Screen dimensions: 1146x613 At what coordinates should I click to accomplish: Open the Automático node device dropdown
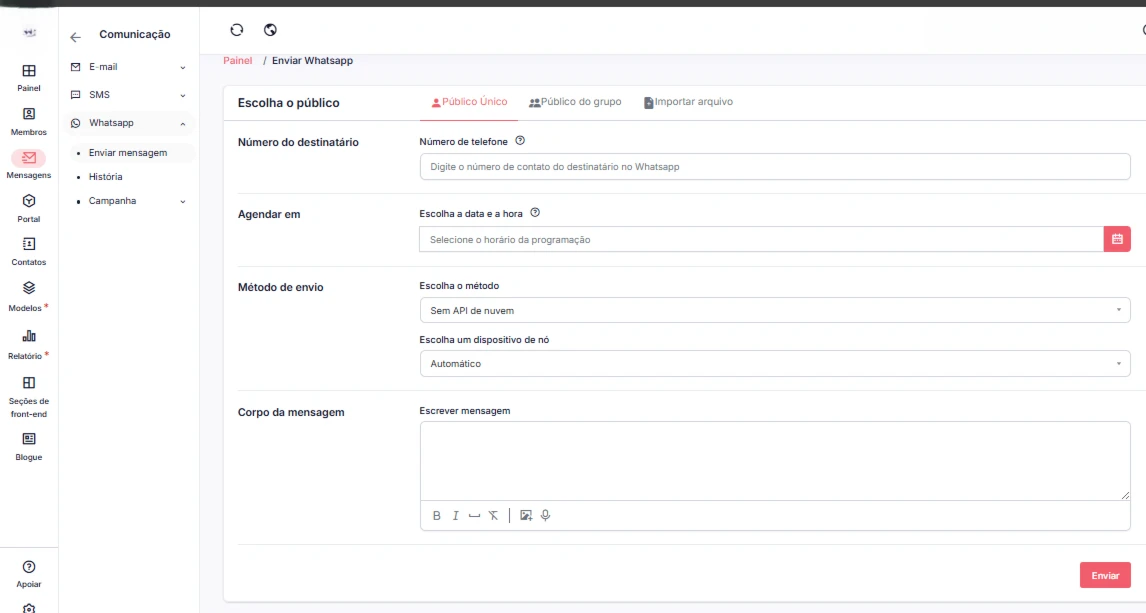coord(775,364)
